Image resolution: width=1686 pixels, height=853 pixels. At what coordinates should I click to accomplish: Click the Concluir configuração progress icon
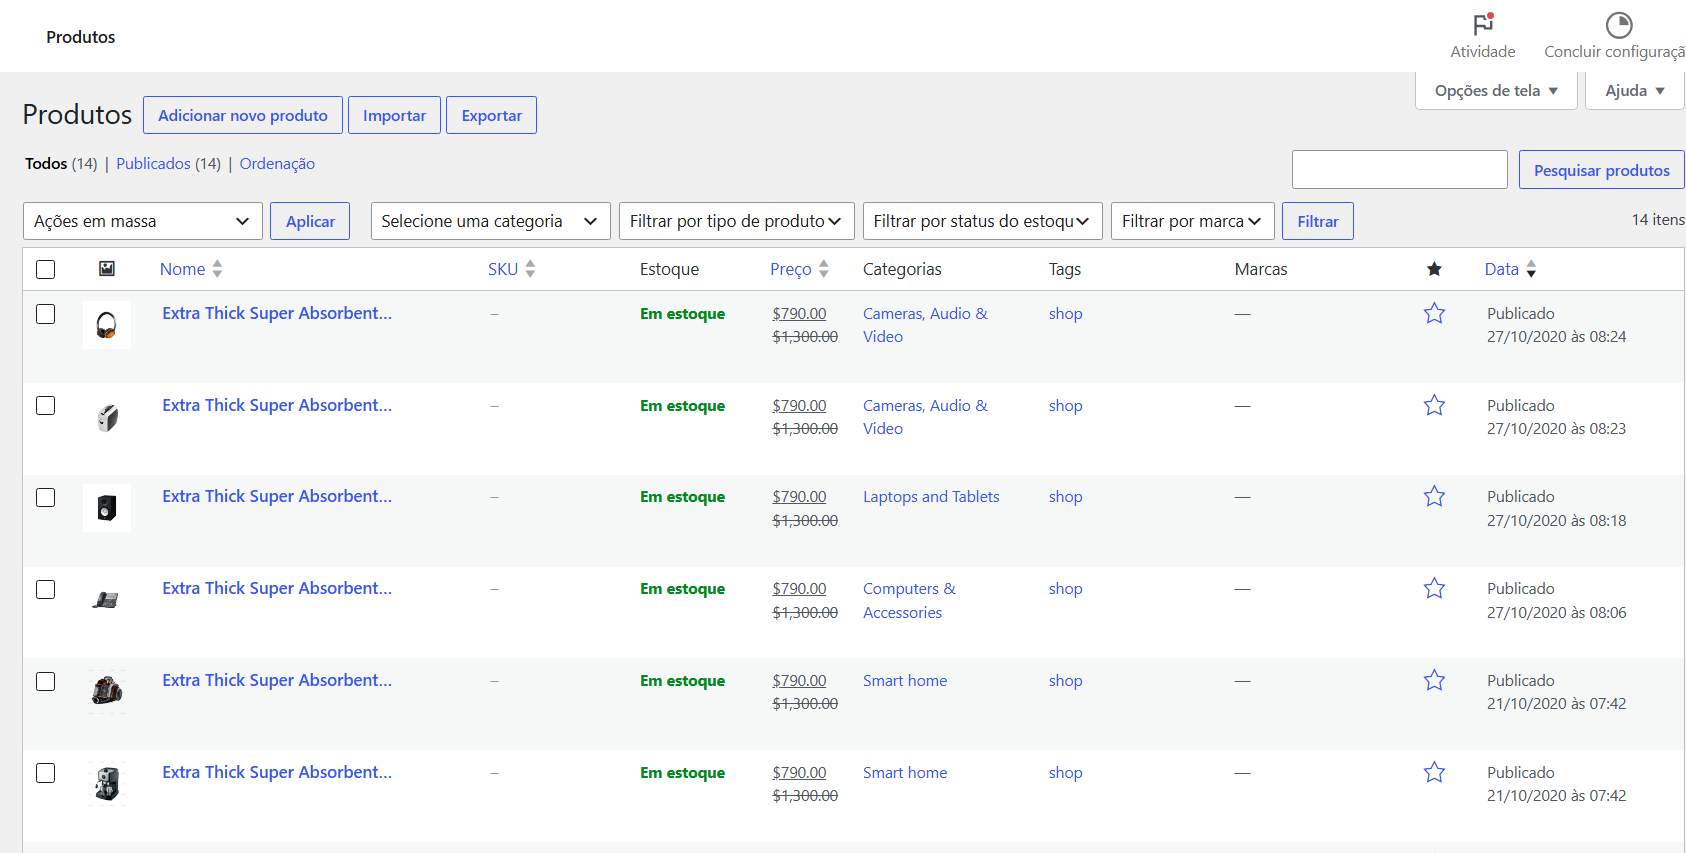click(x=1618, y=24)
